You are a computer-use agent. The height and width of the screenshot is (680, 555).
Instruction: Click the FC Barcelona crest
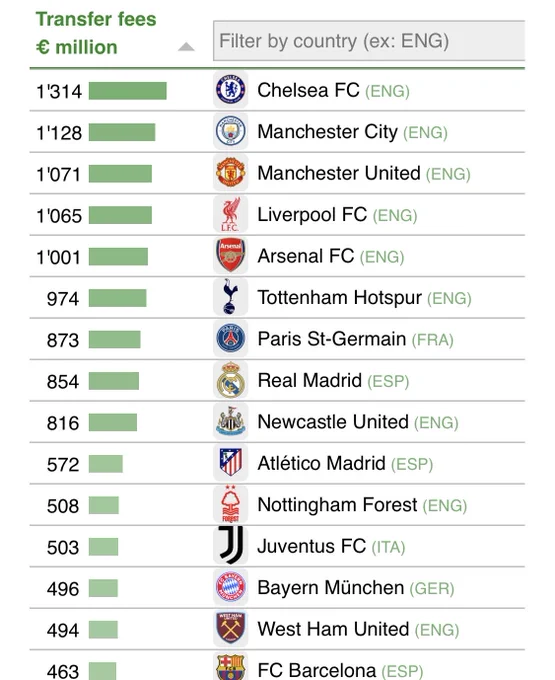coord(231,666)
